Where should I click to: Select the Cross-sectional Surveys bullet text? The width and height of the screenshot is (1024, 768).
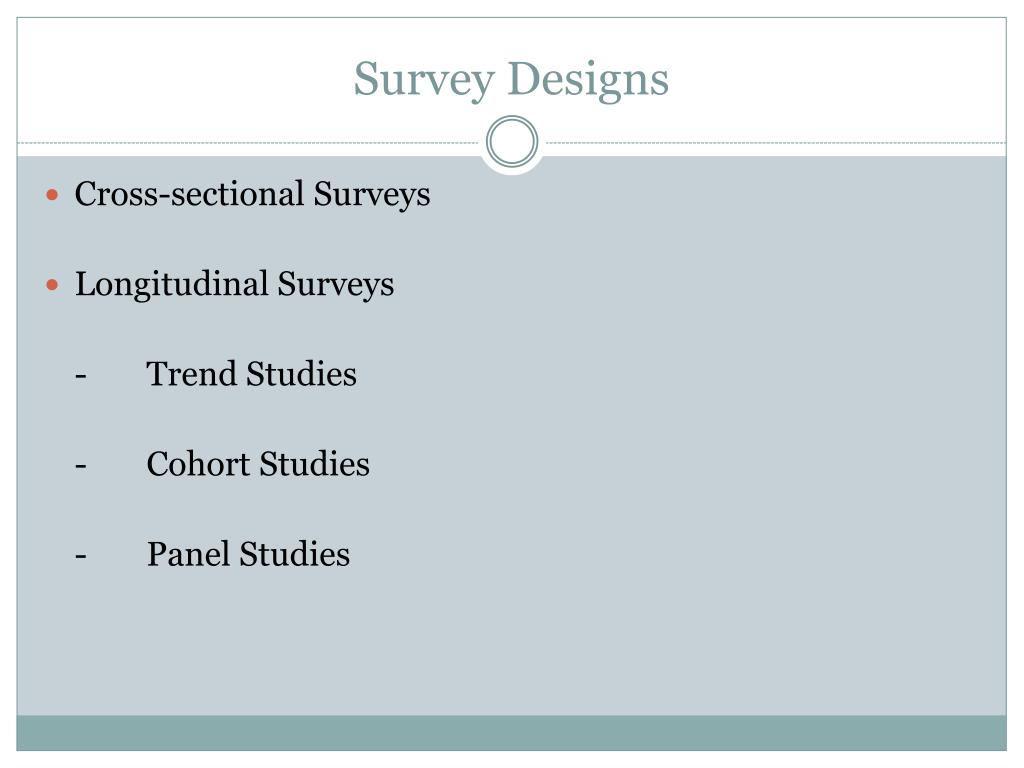coord(252,195)
